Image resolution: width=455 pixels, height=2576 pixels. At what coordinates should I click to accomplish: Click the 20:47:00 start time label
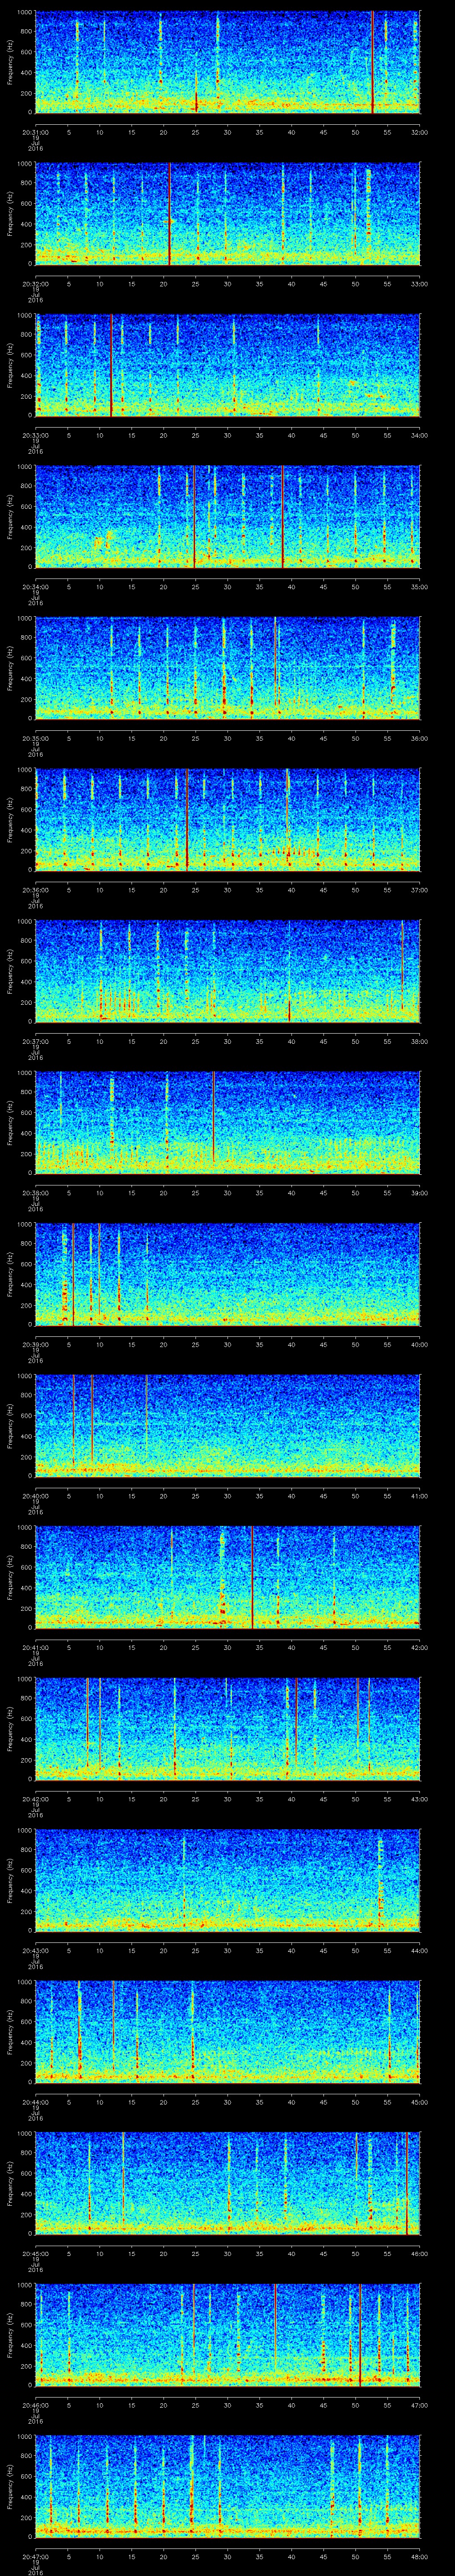coord(36,2556)
